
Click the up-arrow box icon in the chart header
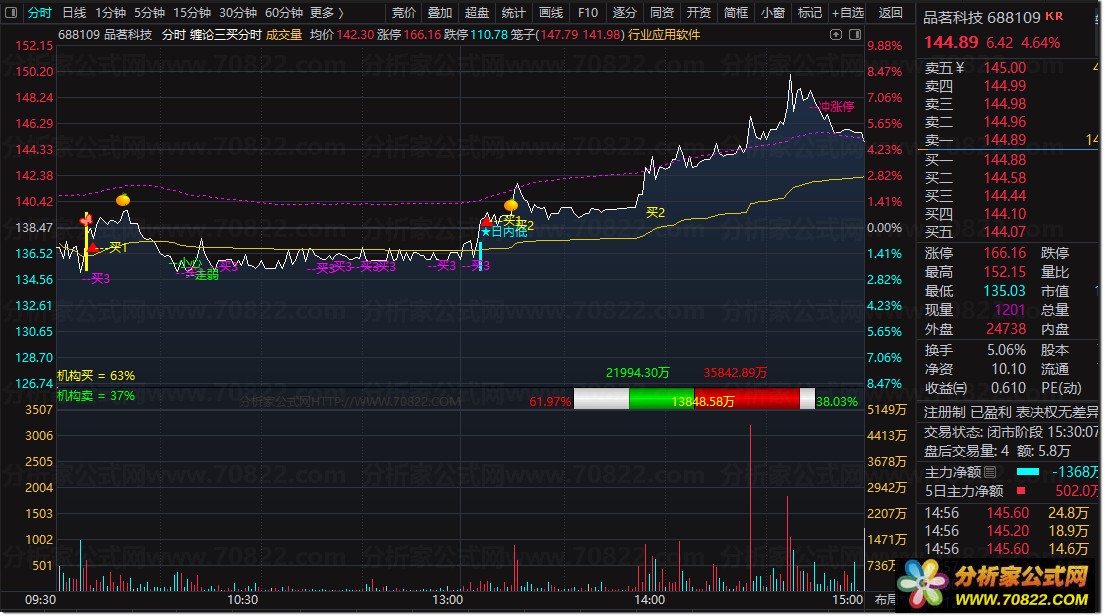coord(836,35)
